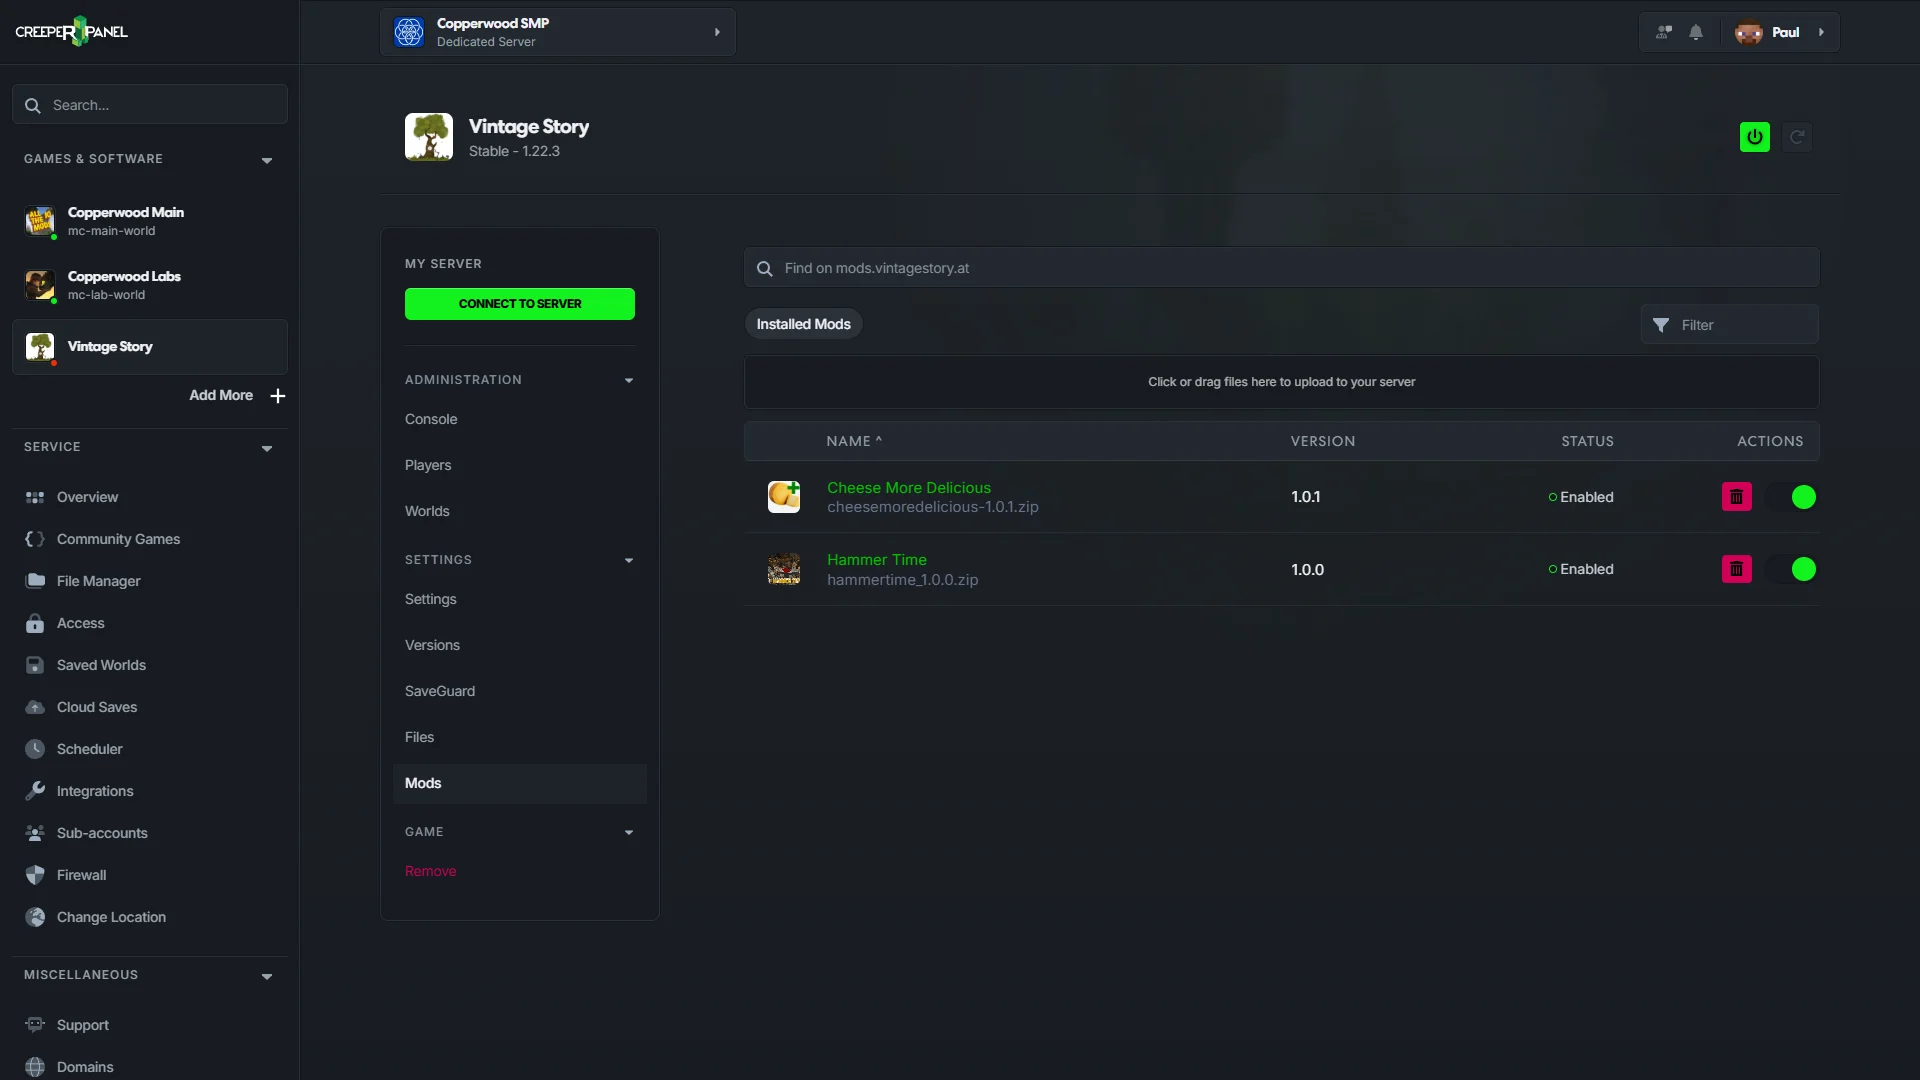1920x1080 pixels.
Task: Select the Installed Mods tab
Action: (x=803, y=324)
